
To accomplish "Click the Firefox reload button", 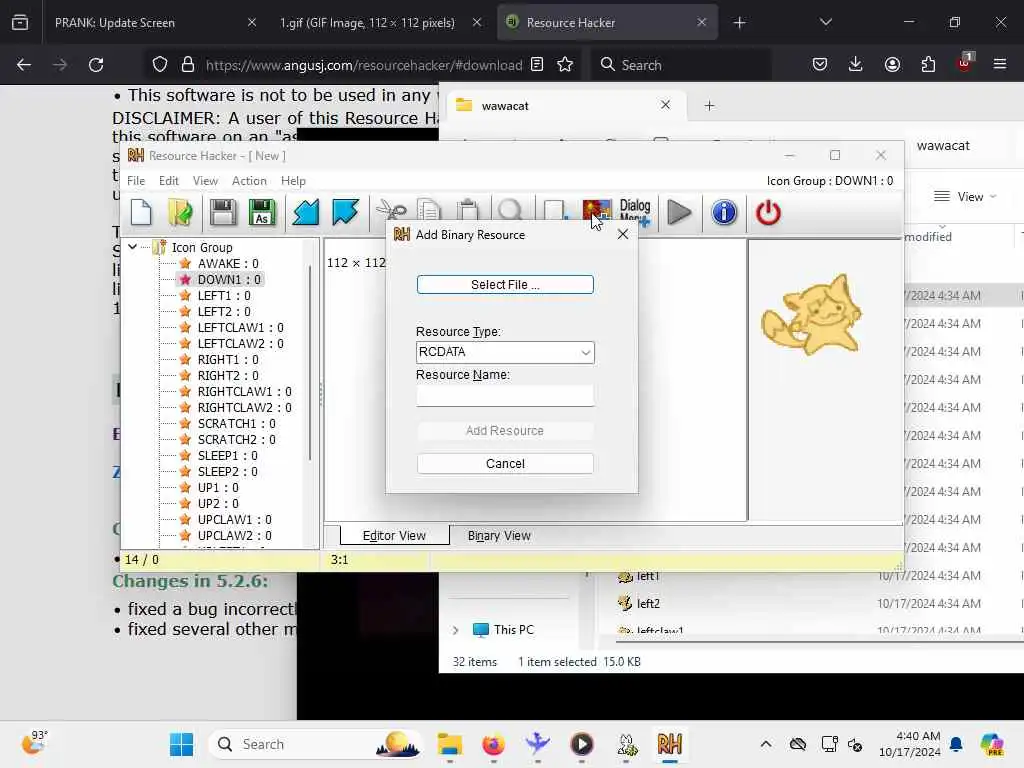I will point(96,65).
